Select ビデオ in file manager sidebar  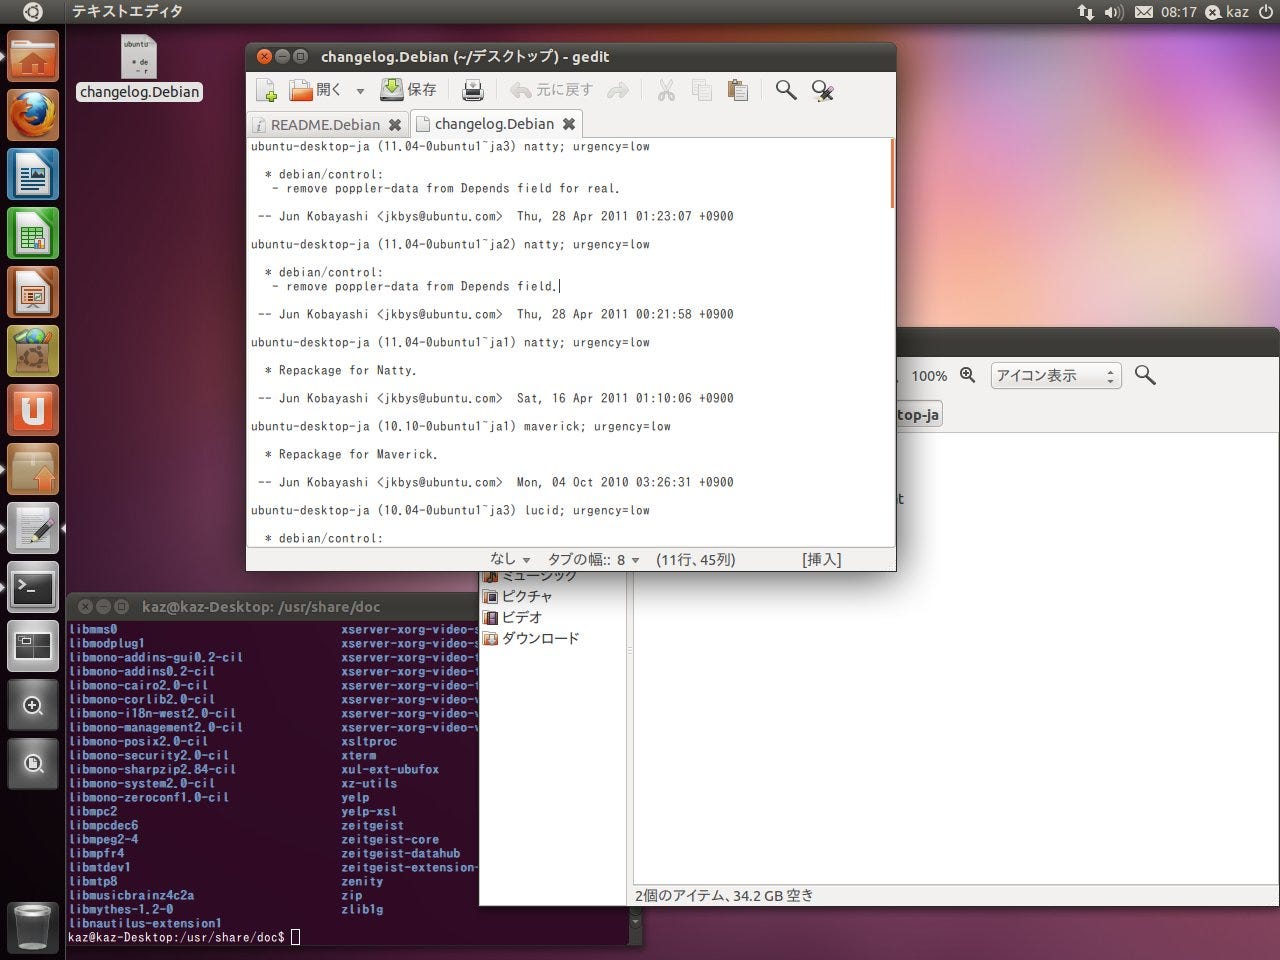(x=513, y=617)
